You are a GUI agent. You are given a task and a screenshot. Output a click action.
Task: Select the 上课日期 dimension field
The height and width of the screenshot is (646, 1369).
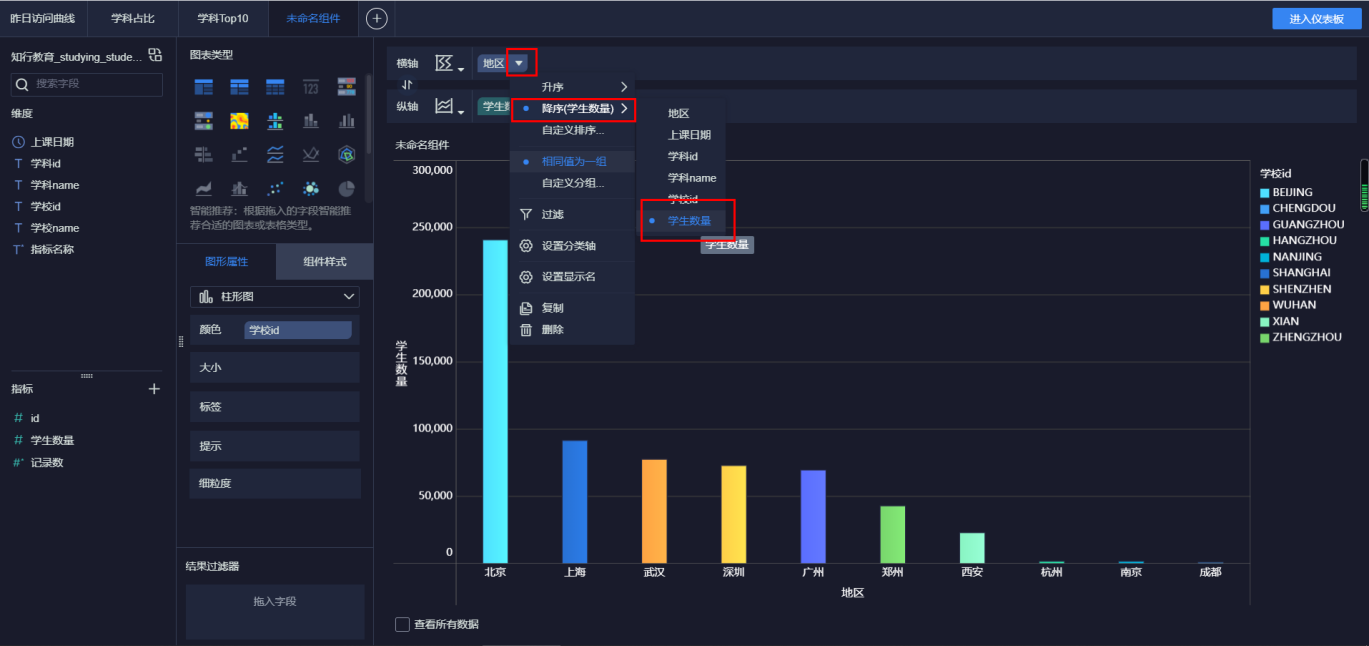click(52, 142)
